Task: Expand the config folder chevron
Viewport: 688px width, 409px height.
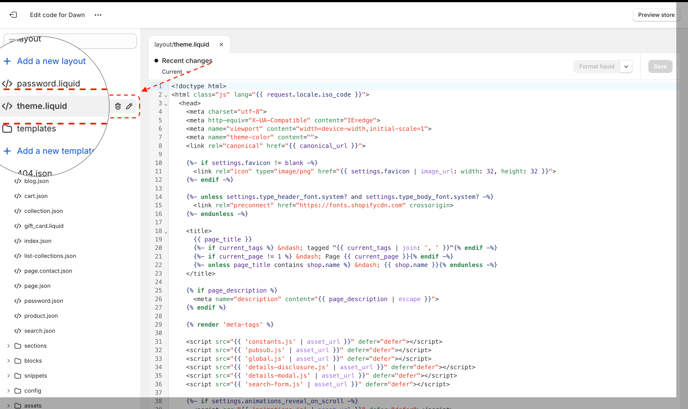Action: click(8, 391)
